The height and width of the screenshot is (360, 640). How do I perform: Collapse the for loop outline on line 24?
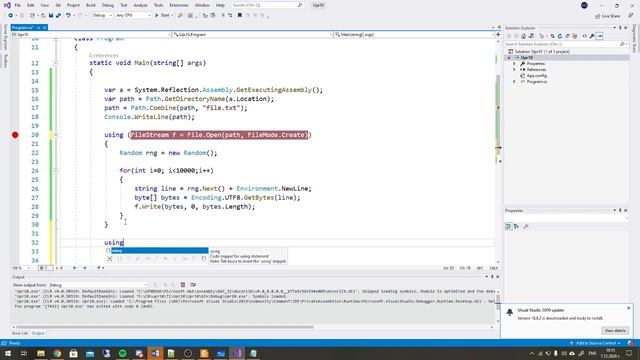tap(56, 171)
